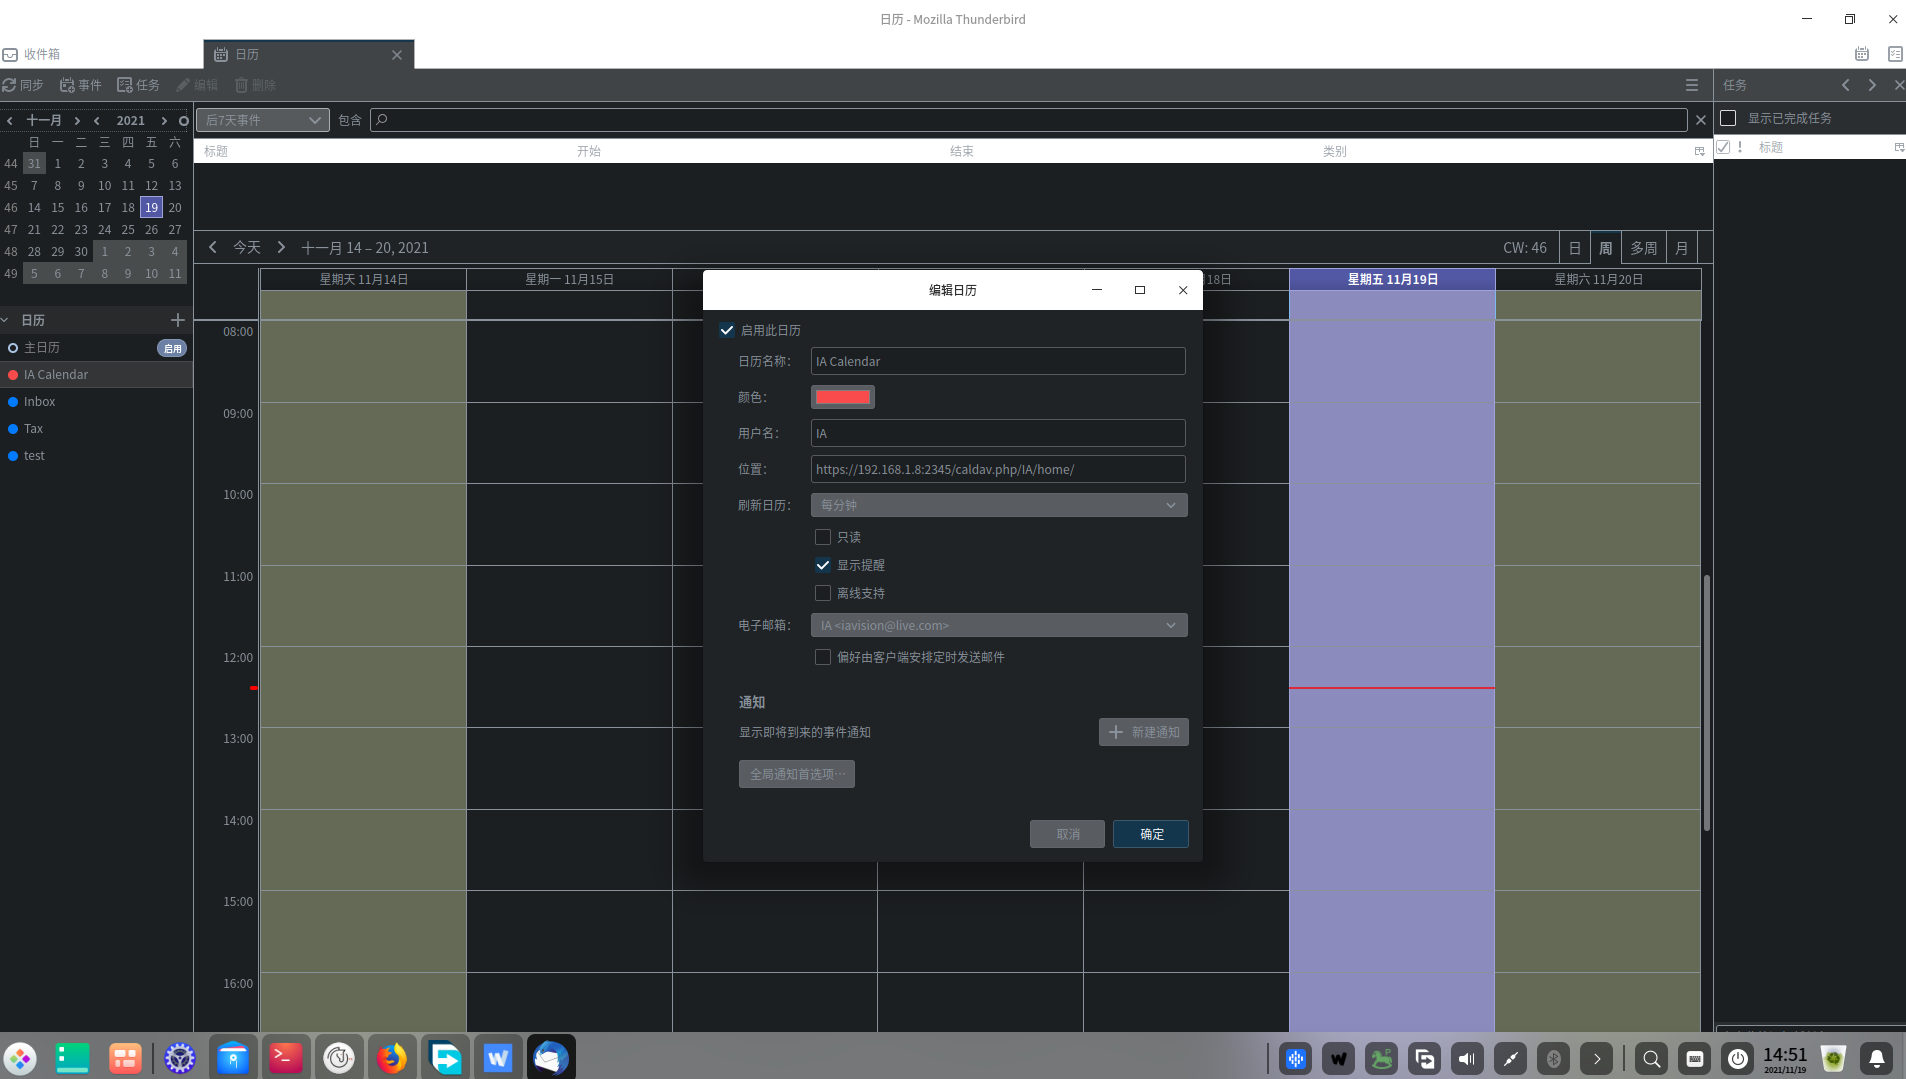The height and width of the screenshot is (1079, 1906).
Task: Click the 启用 badge on 主日历
Action: 172,348
